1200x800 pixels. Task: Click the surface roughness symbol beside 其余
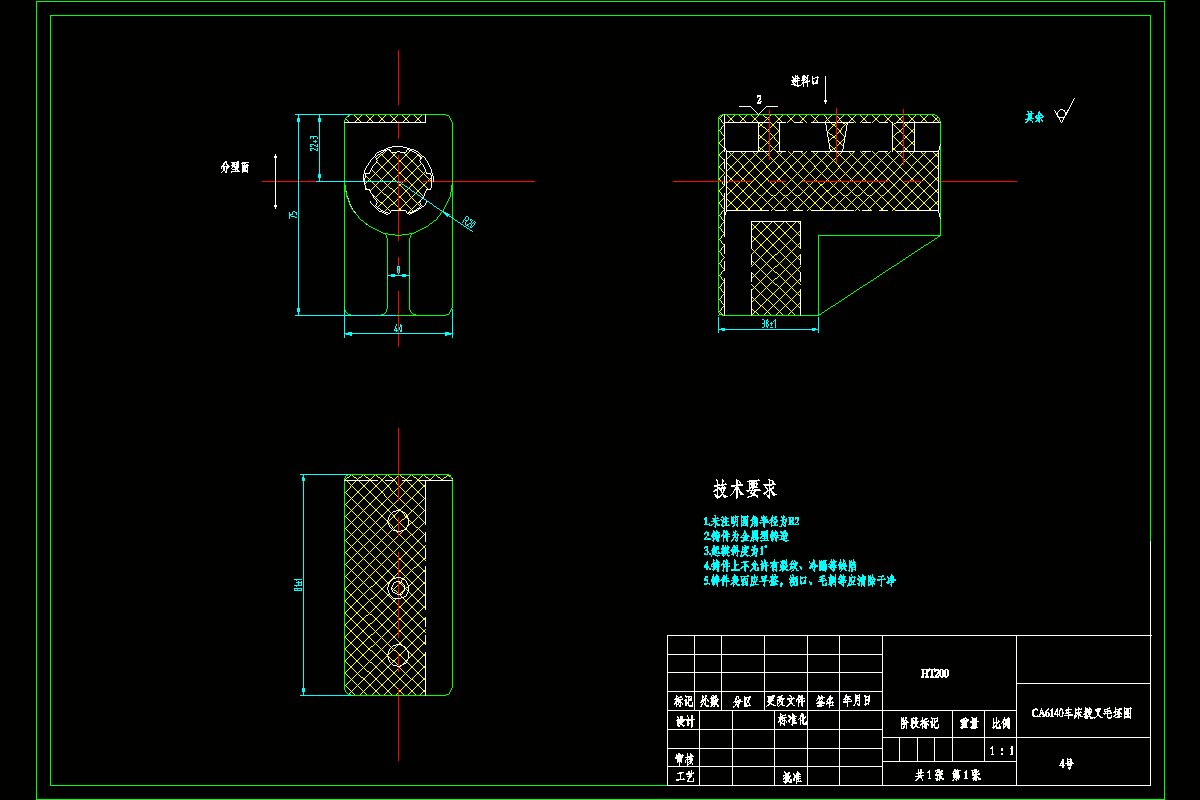(1063, 112)
